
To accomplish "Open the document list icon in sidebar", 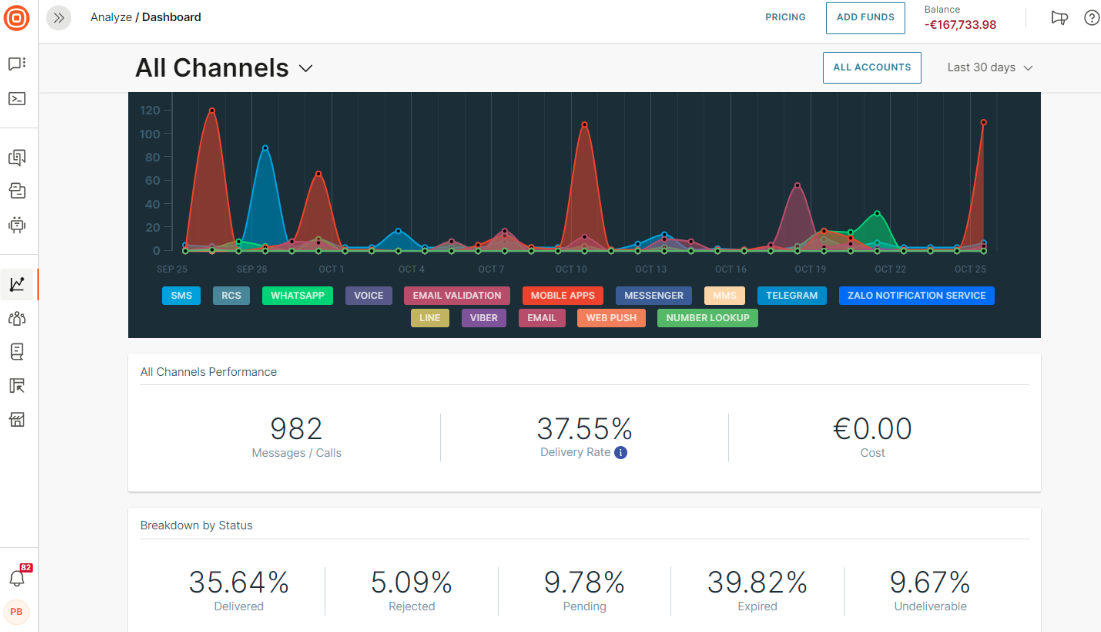I will pyautogui.click(x=17, y=352).
